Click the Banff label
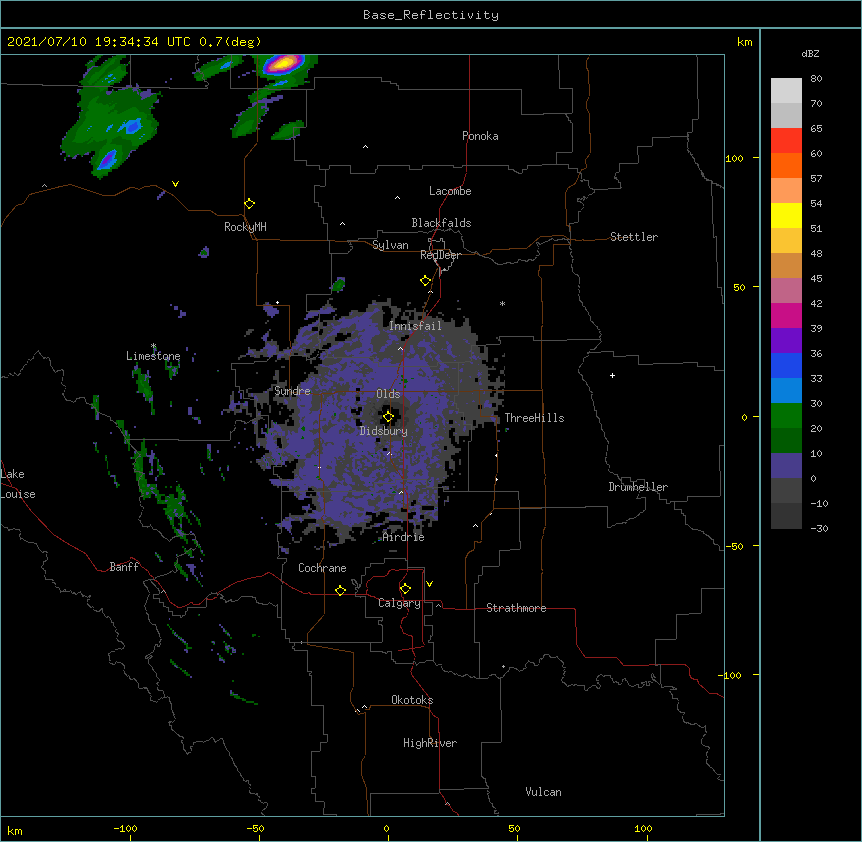The width and height of the screenshot is (862, 842). pos(124,567)
